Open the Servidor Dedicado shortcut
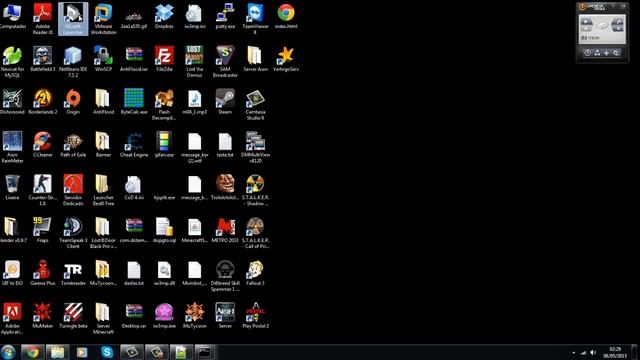Image resolution: width=640 pixels, height=360 pixels. pyautogui.click(x=73, y=190)
